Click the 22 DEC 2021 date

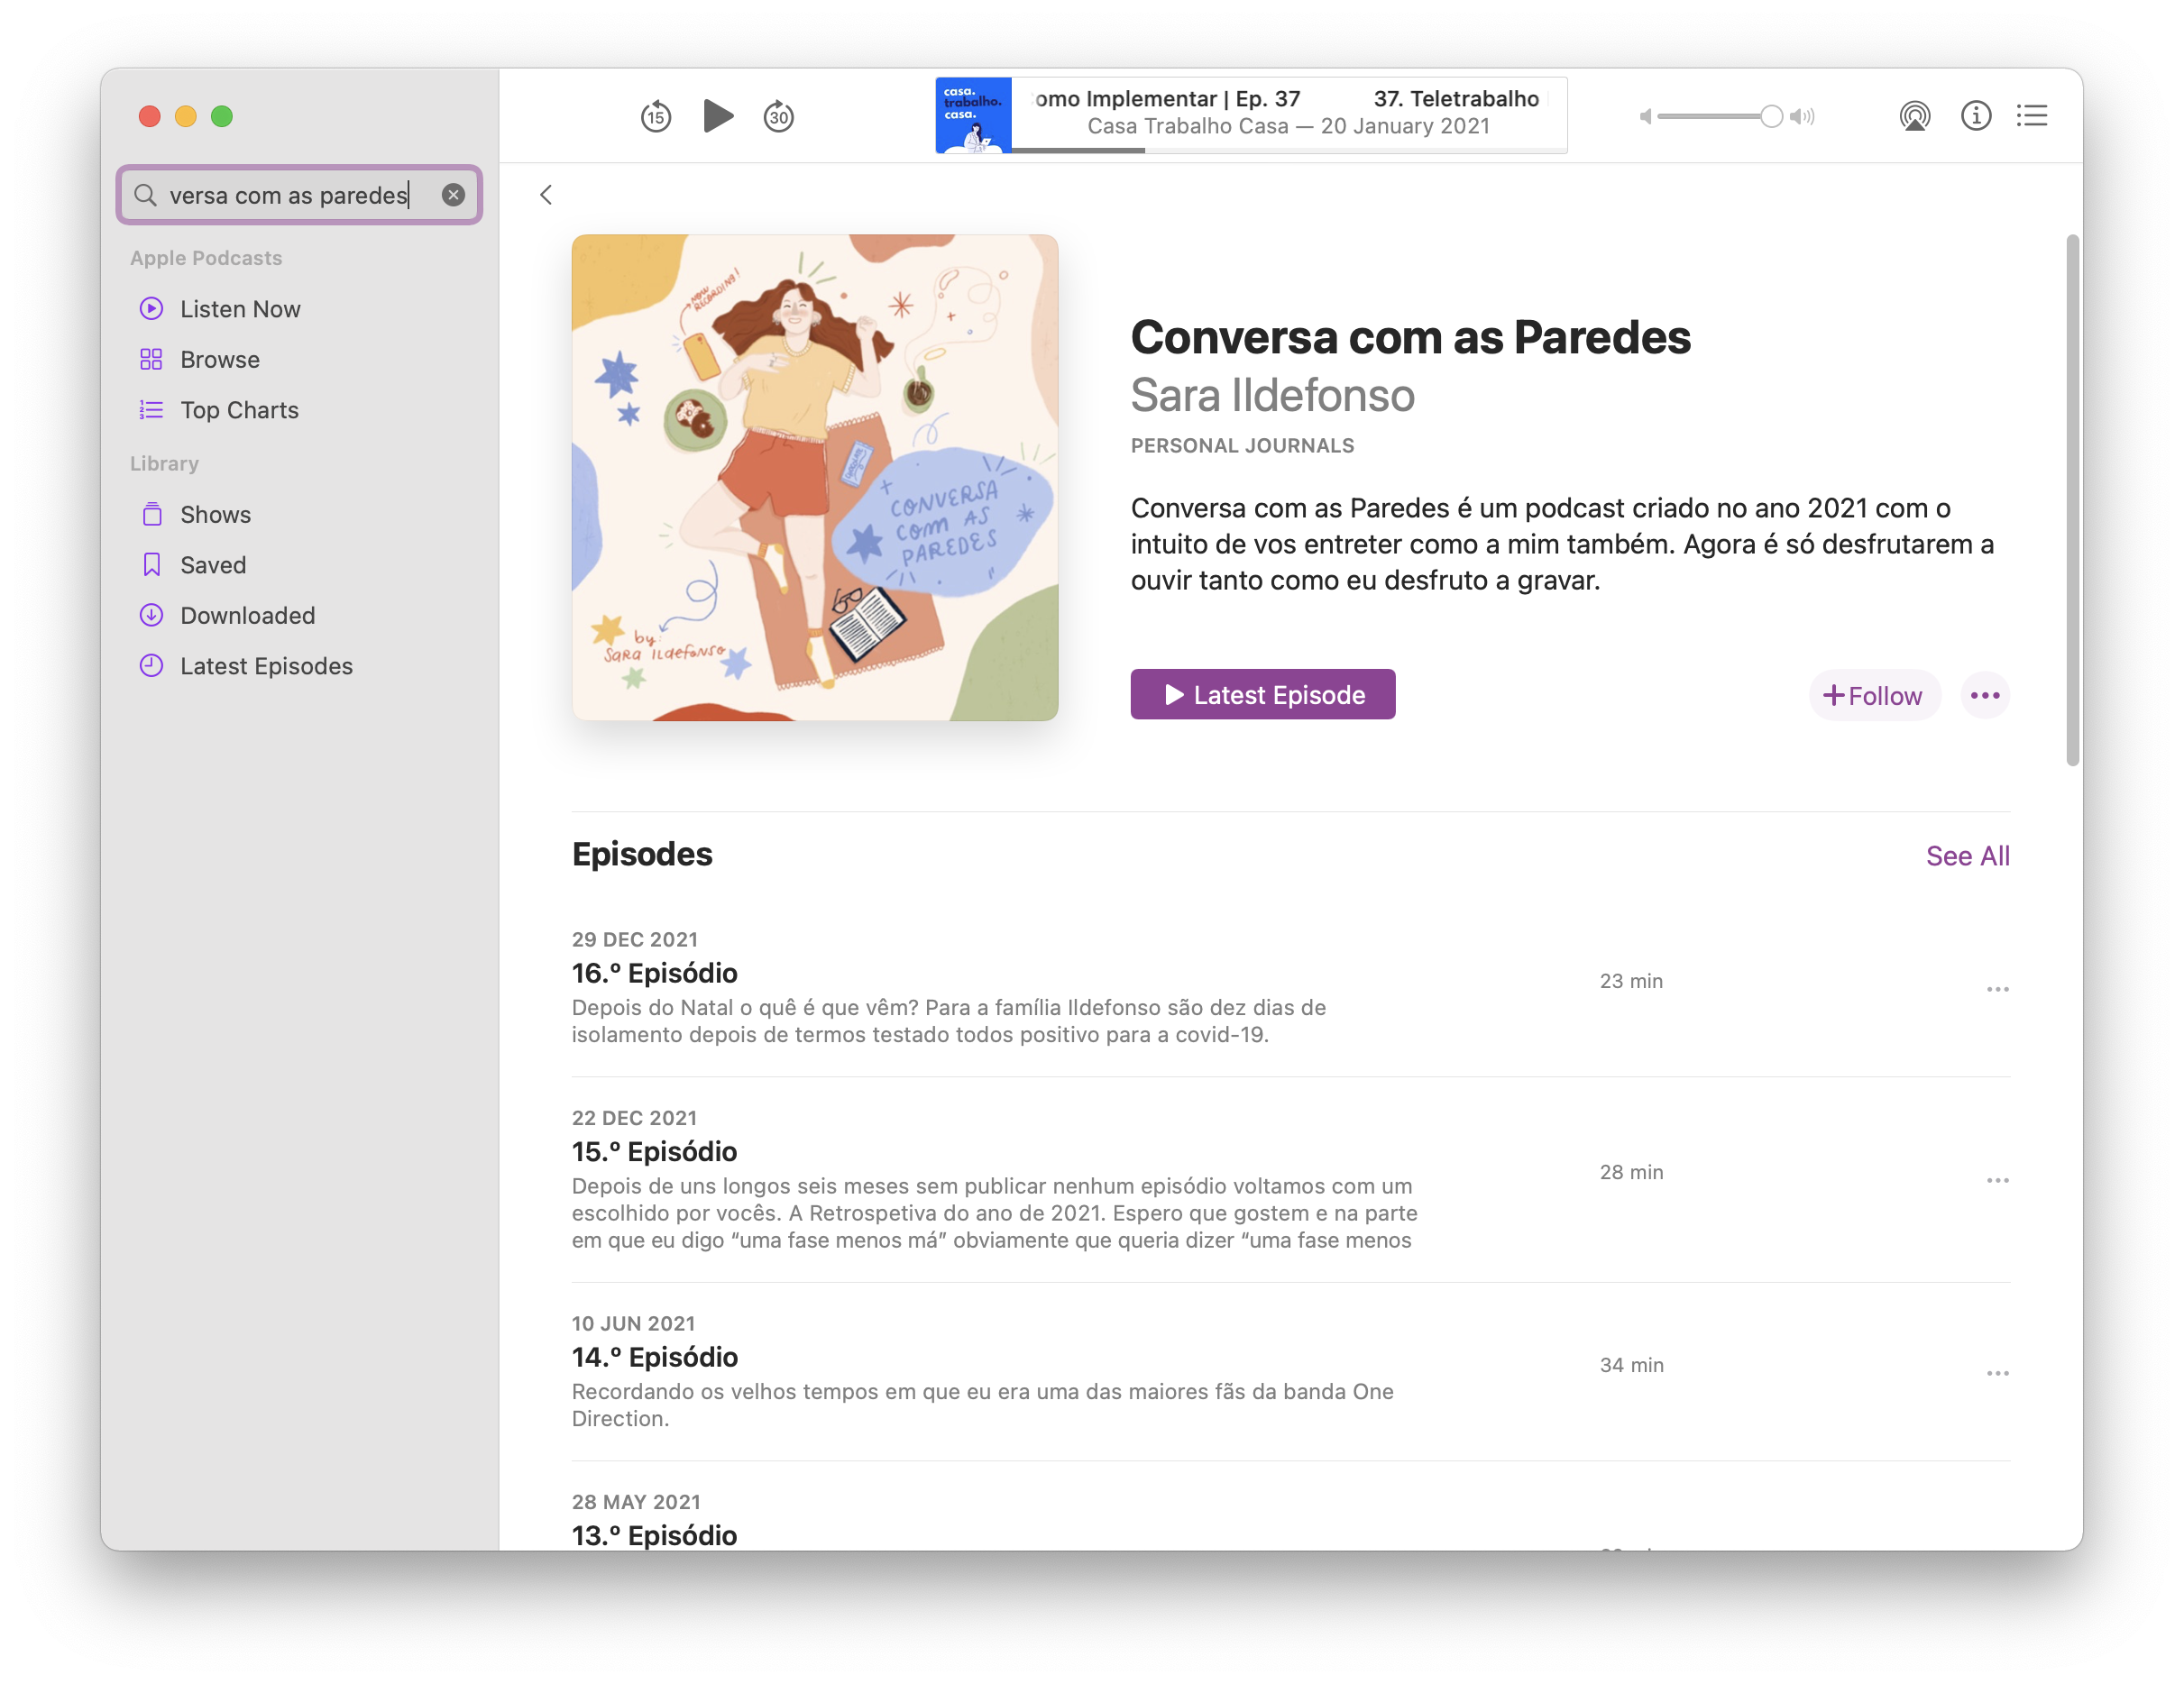(x=634, y=1117)
